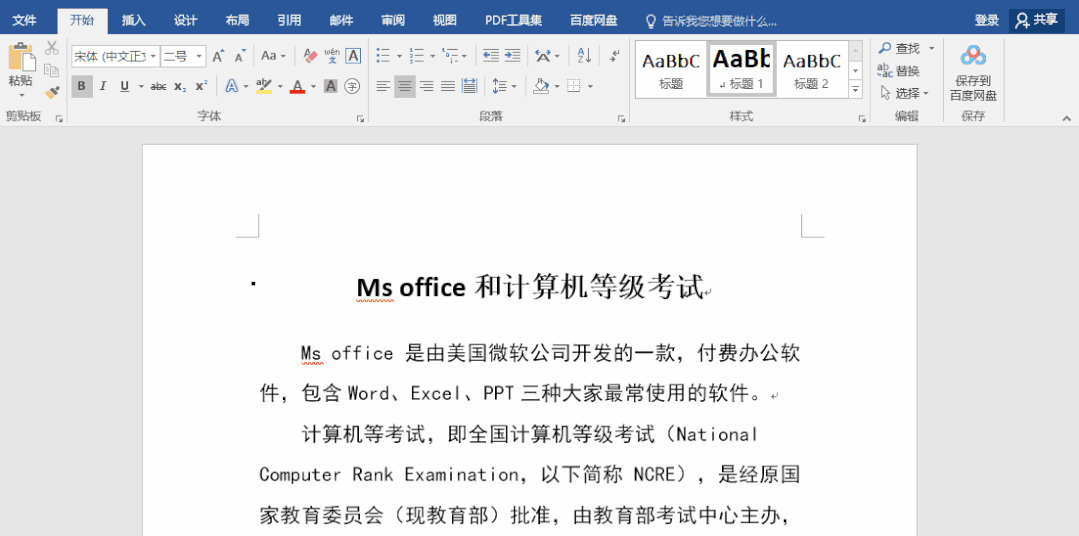Click the Copy icon in clipboard group

tap(52, 70)
